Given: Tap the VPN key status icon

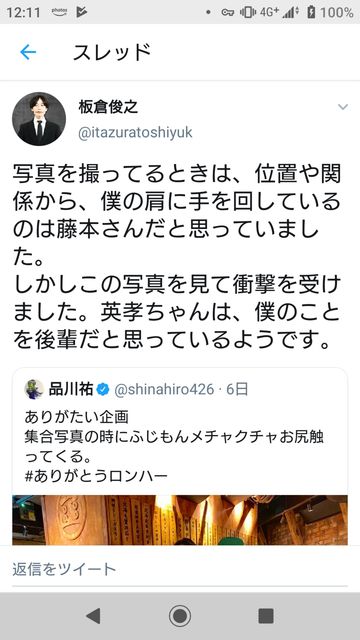Looking at the screenshot, I should point(227,13).
